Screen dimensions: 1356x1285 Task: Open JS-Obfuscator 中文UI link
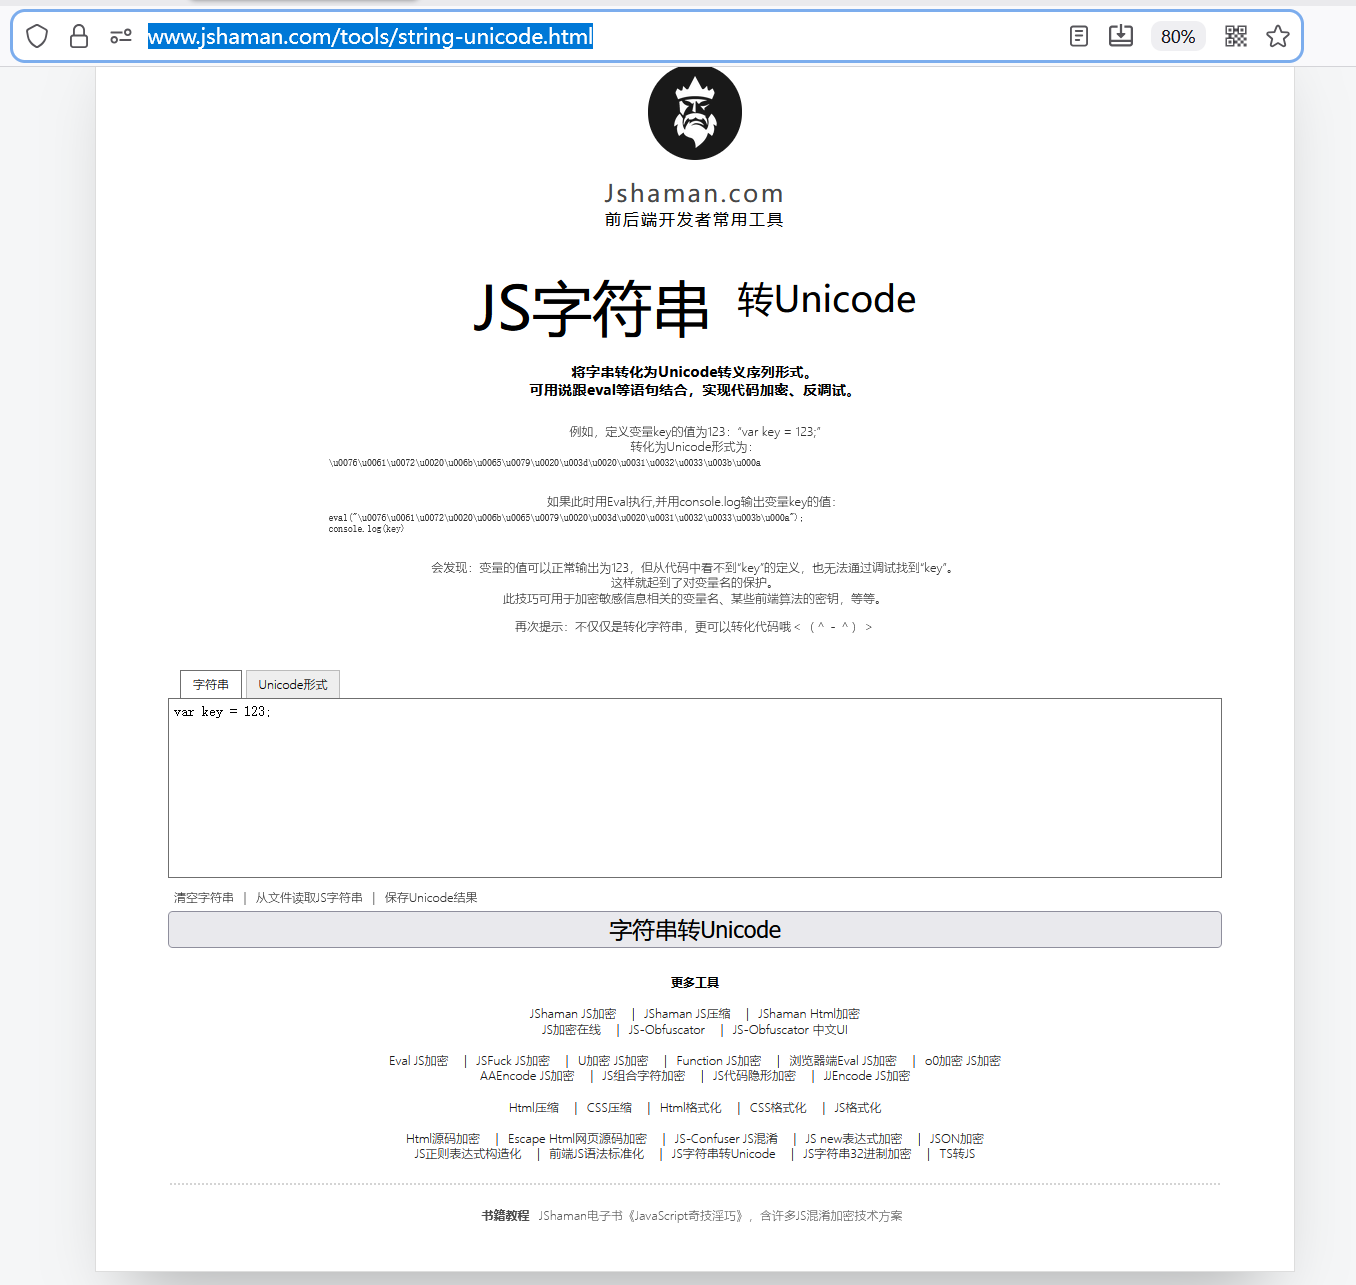pos(790,1030)
